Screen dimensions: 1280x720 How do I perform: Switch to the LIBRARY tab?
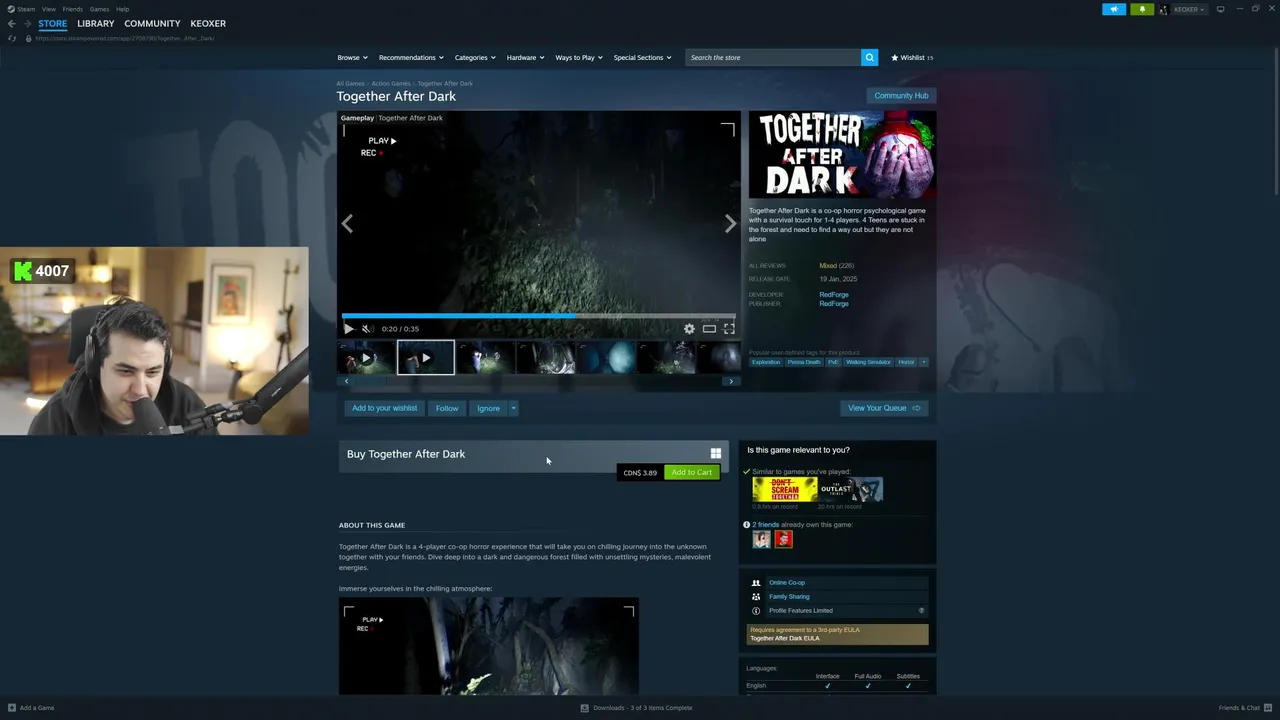96,23
